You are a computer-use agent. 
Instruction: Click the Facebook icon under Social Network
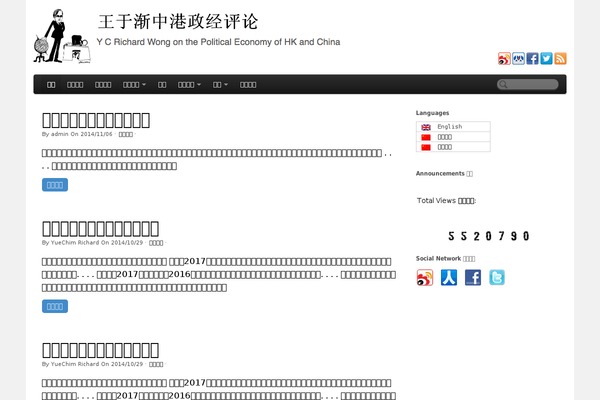pos(473,278)
